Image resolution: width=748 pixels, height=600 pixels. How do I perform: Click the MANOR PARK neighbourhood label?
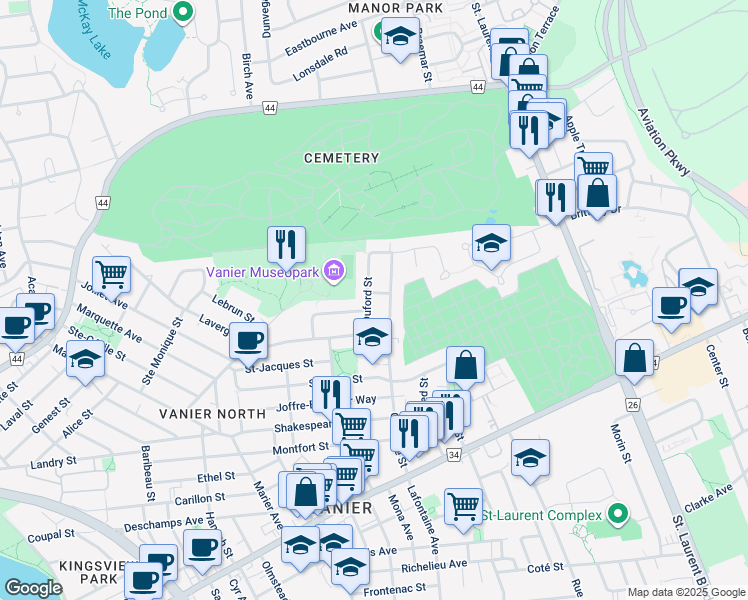pos(396,8)
